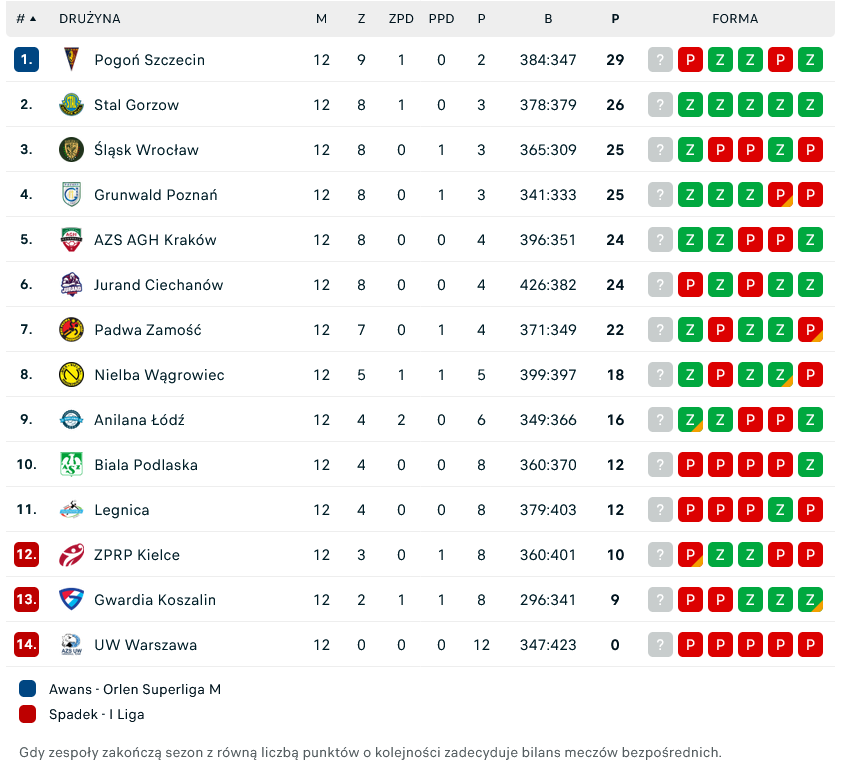Open the UW Warszawa team name link

tap(145, 645)
